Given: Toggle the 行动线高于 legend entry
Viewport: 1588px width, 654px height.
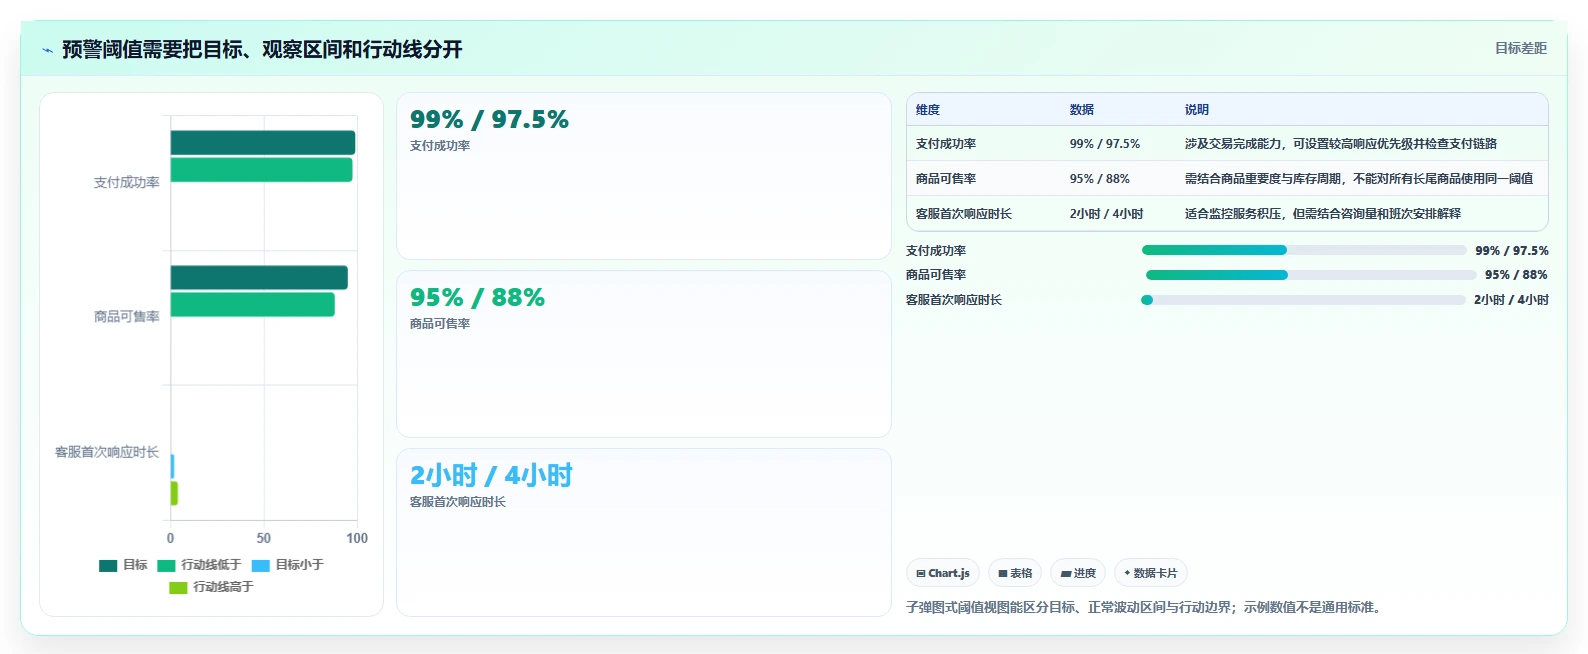Looking at the screenshot, I should [x=211, y=587].
